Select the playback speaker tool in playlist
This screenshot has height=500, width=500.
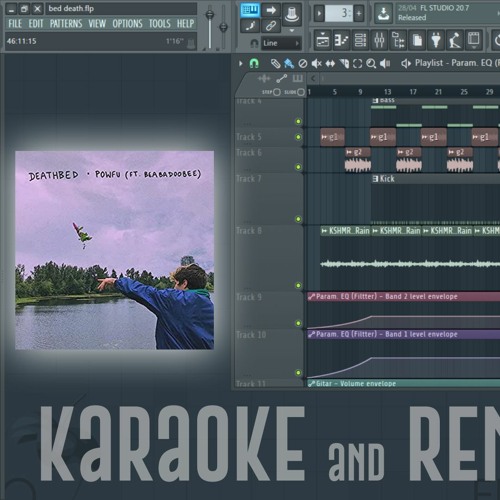click(385, 63)
